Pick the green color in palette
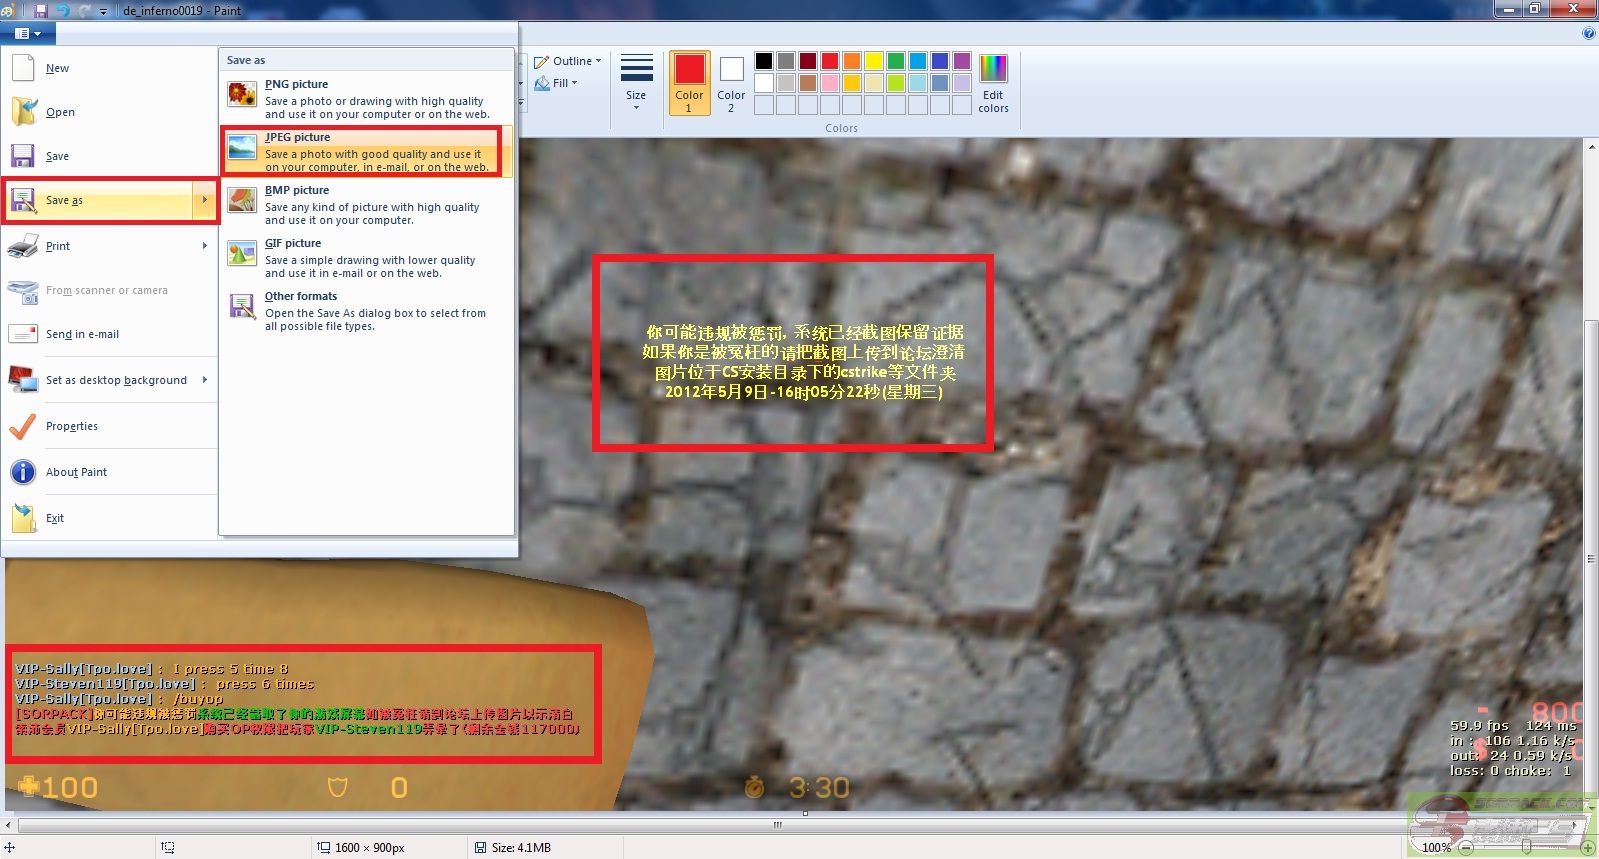 coord(896,61)
